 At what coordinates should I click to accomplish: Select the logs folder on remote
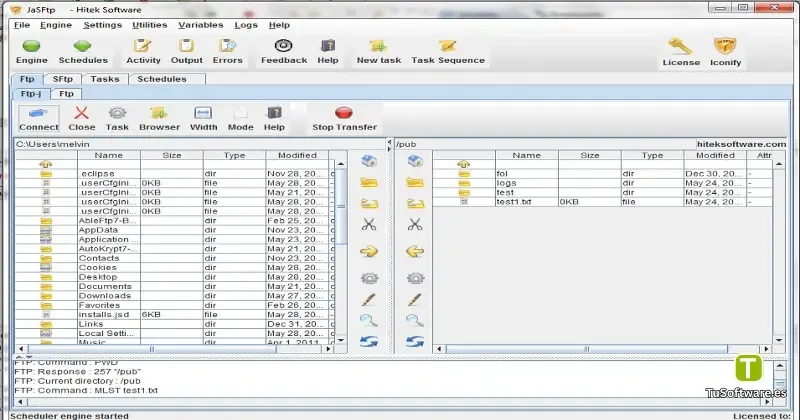pyautogui.click(x=603, y=183)
